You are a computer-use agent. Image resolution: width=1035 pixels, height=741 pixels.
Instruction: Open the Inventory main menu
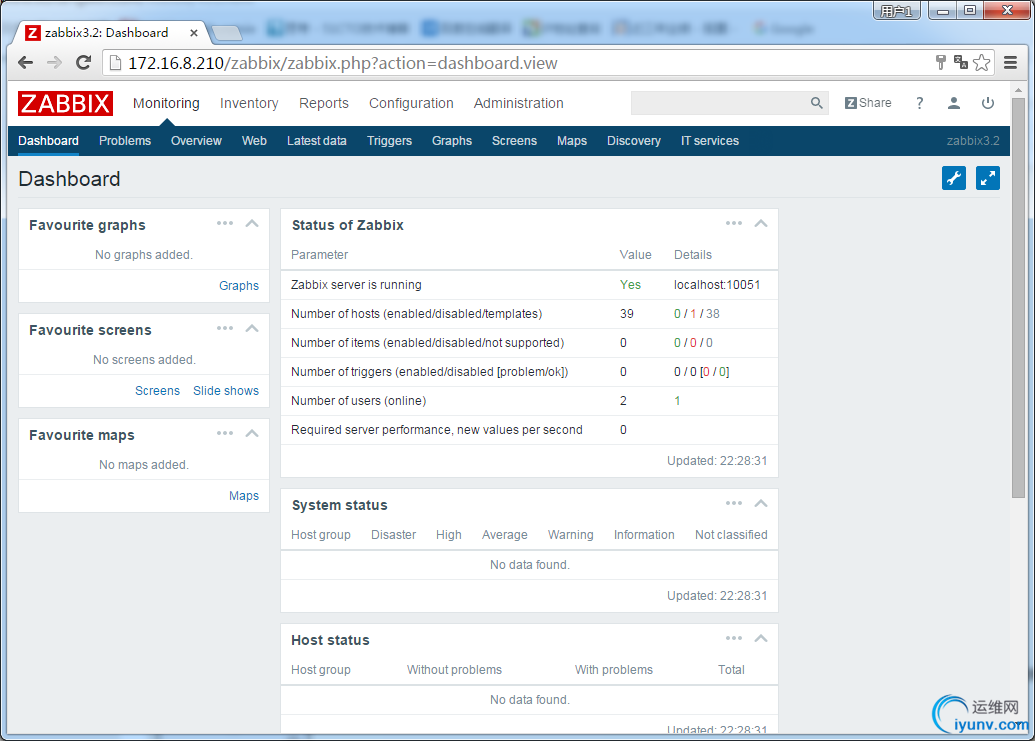tap(249, 103)
